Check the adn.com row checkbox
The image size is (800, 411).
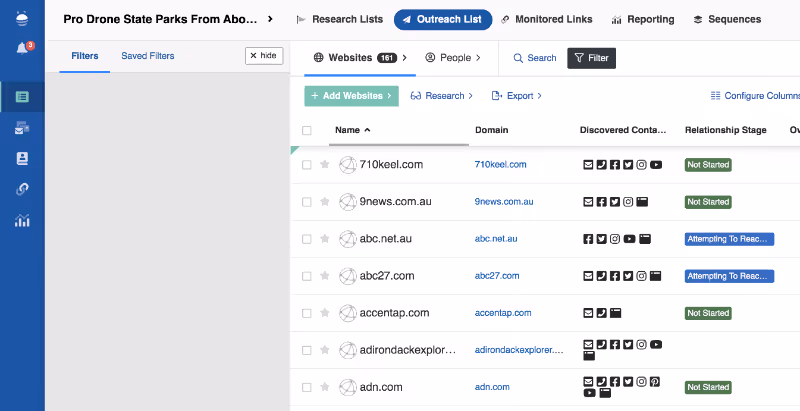click(x=307, y=387)
